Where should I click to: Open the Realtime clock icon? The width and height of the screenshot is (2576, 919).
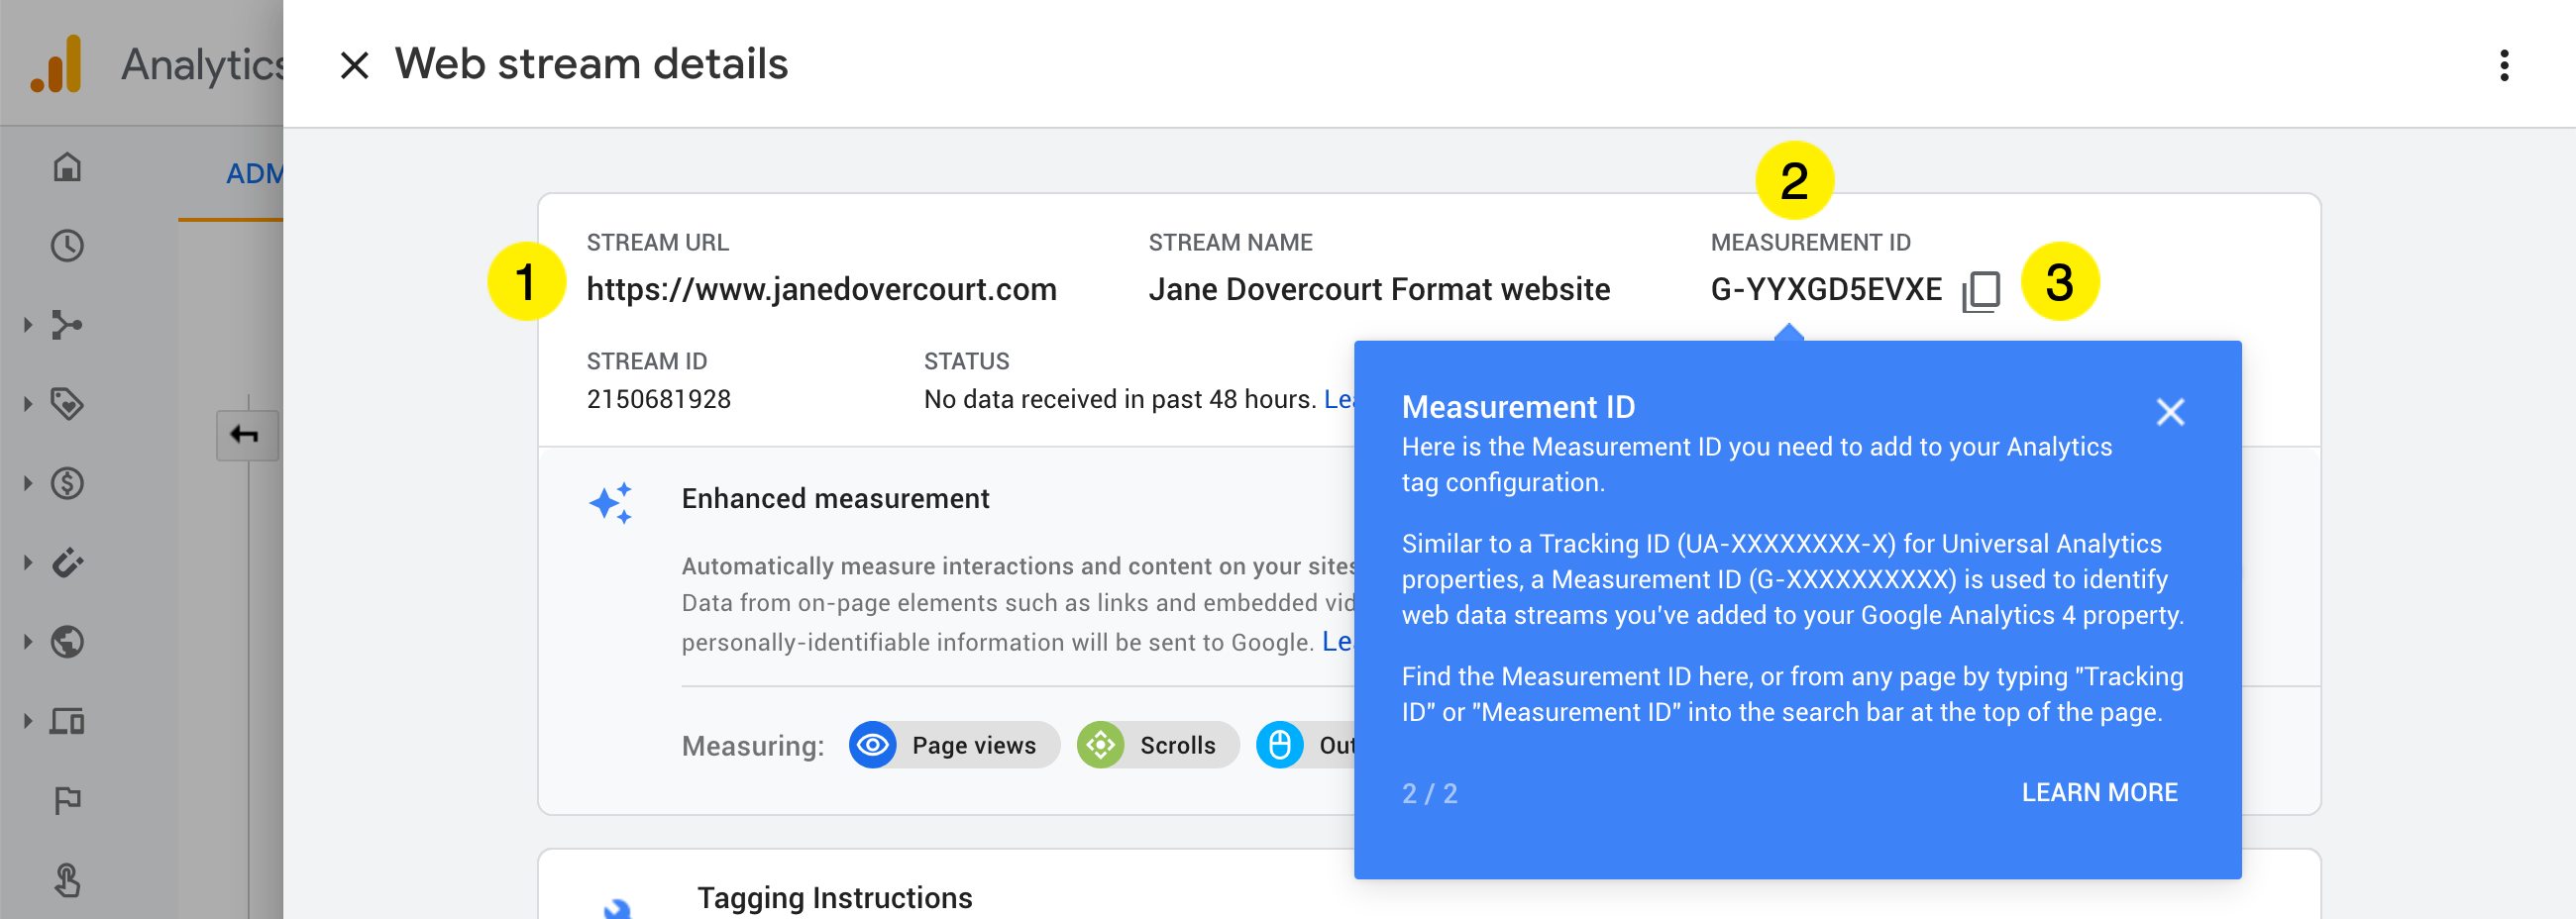click(67, 246)
